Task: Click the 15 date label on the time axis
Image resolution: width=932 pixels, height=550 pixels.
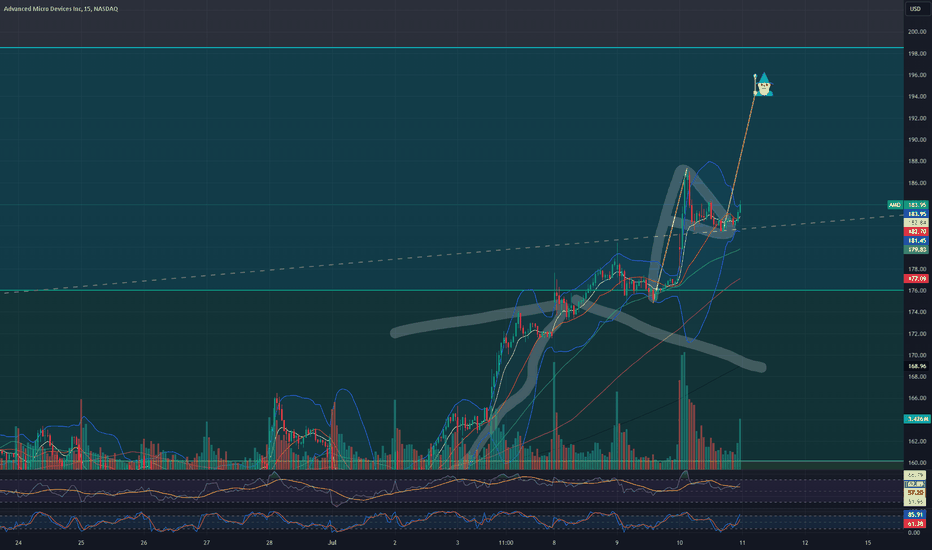Action: [x=868, y=542]
